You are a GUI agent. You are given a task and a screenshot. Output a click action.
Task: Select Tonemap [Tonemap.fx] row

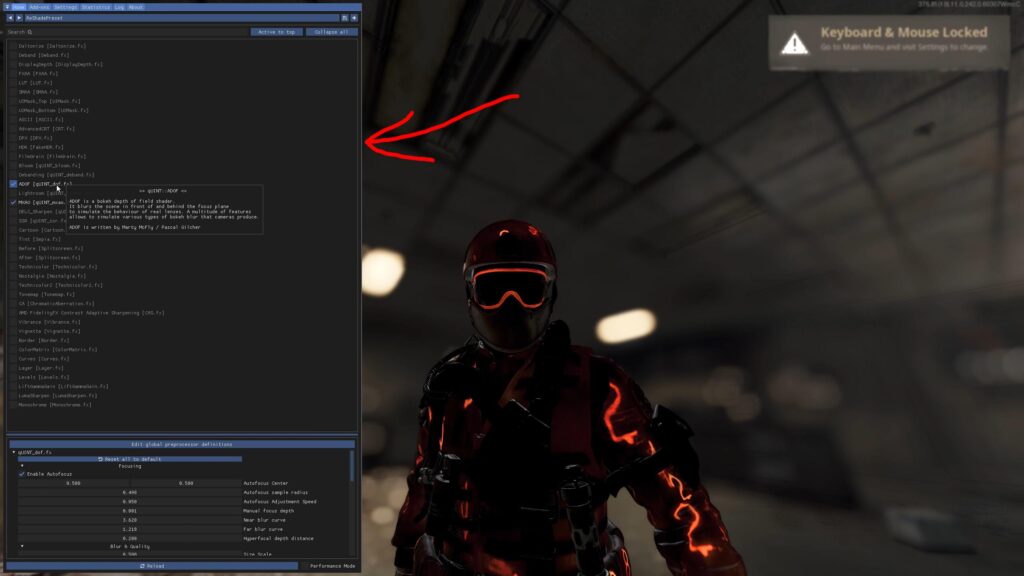tap(46, 294)
